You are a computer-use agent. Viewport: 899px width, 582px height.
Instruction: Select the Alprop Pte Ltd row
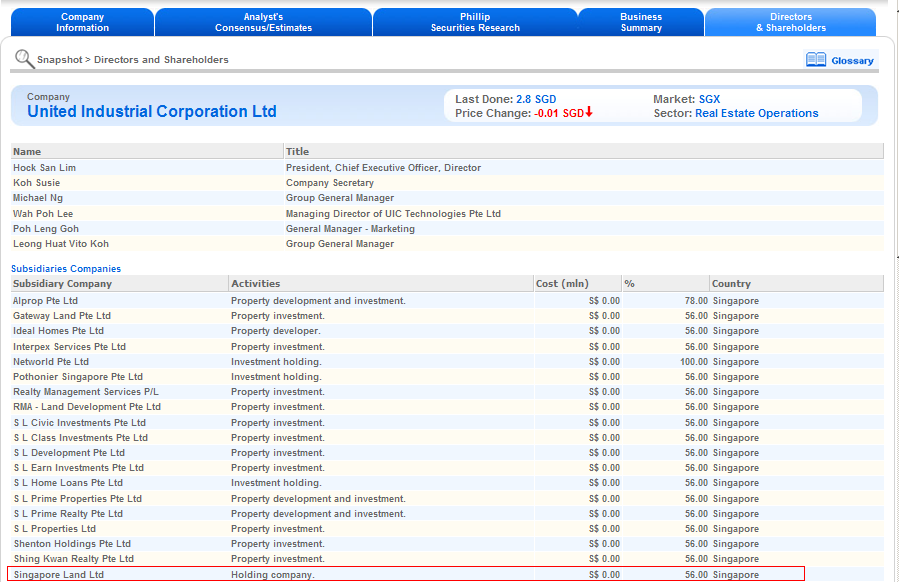[x=447, y=301]
